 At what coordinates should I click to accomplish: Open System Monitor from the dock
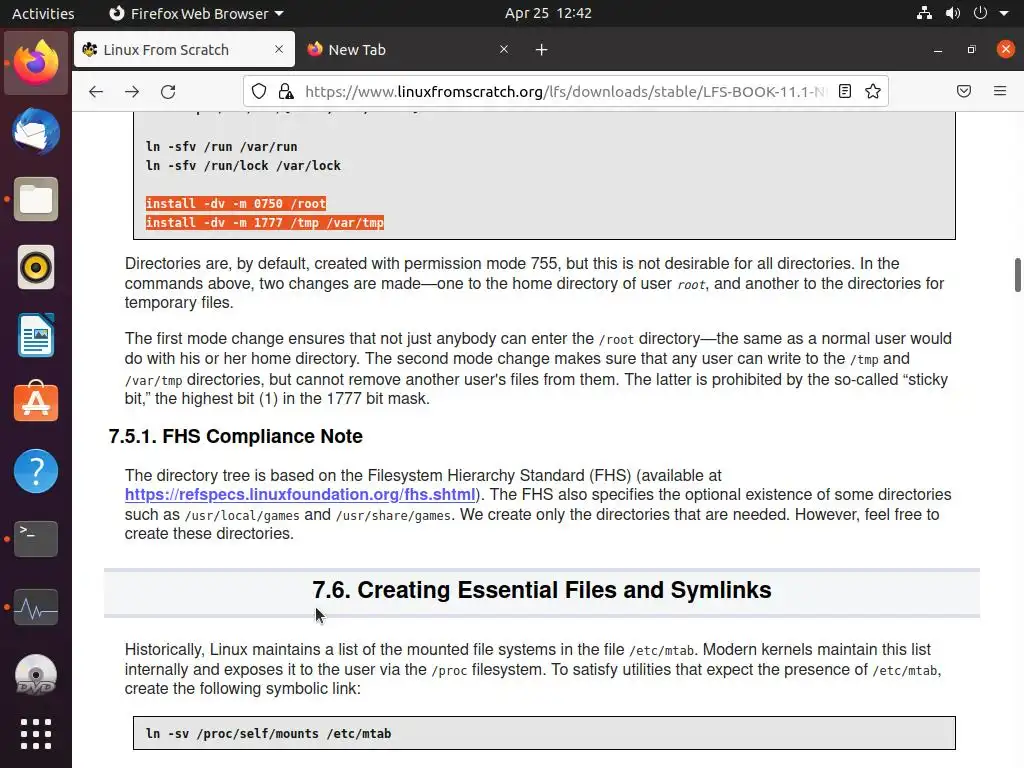(36, 607)
